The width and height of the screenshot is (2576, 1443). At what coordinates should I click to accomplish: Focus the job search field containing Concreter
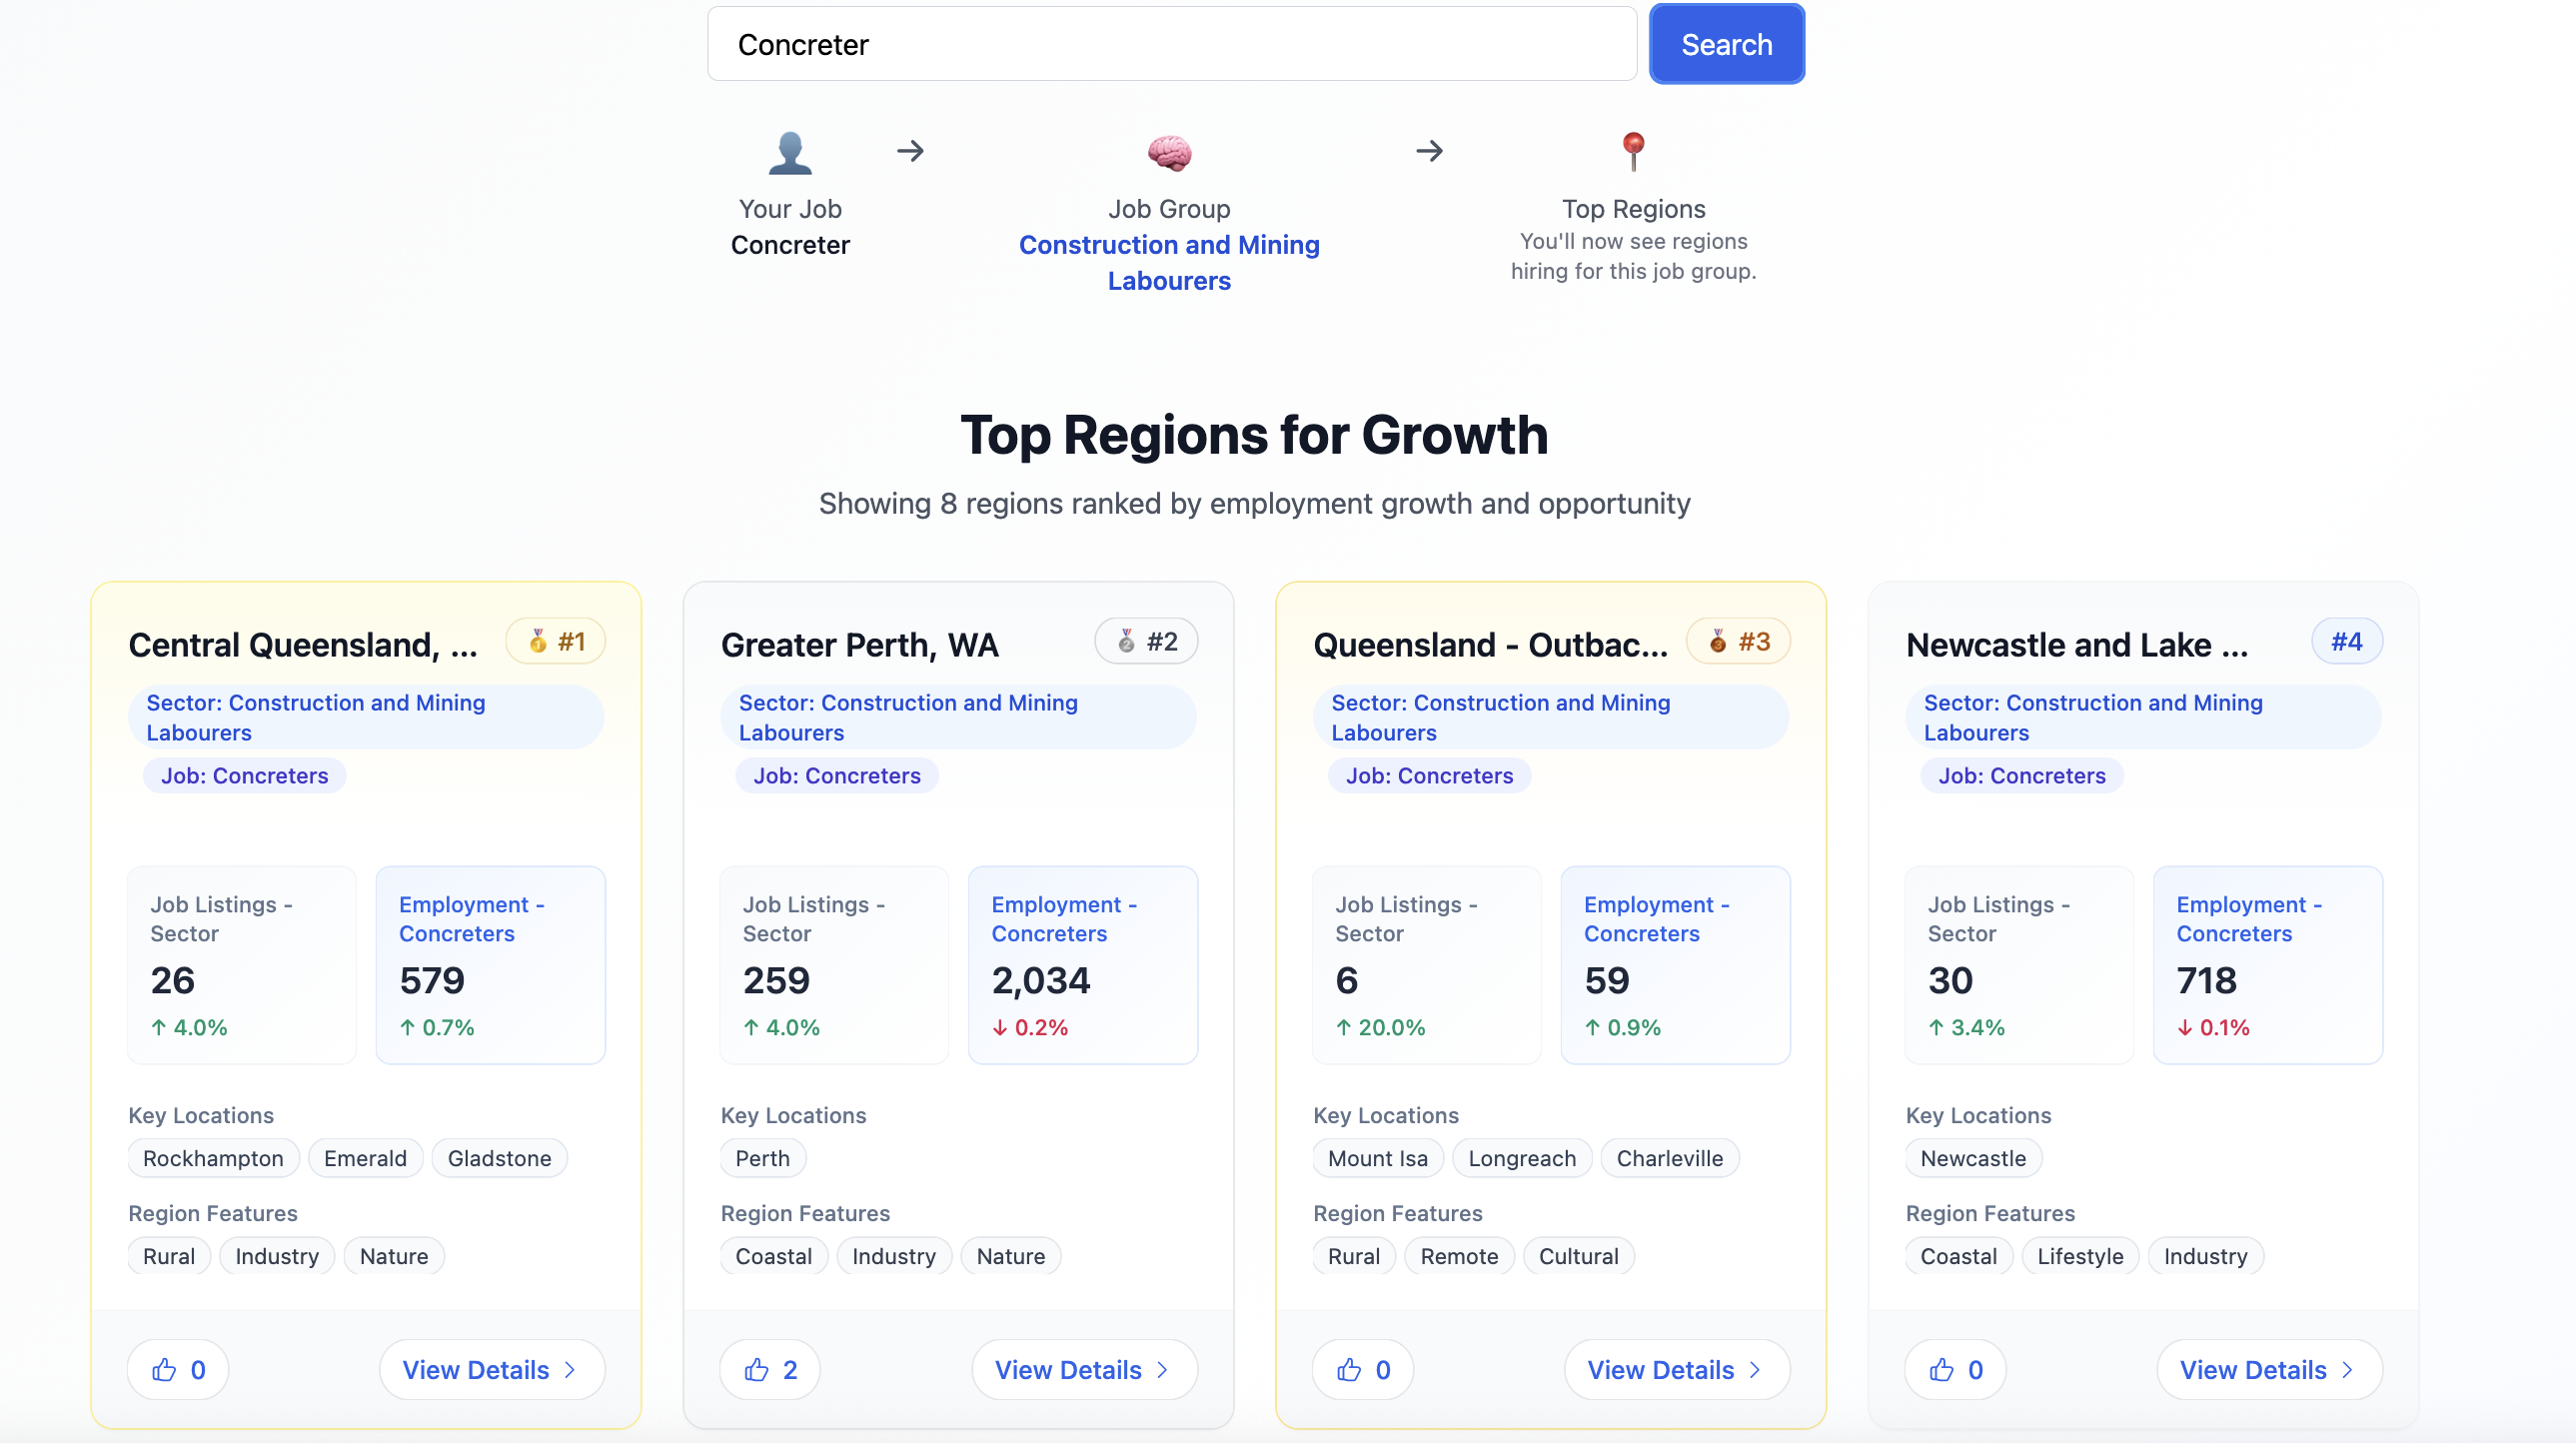pos(1171,45)
